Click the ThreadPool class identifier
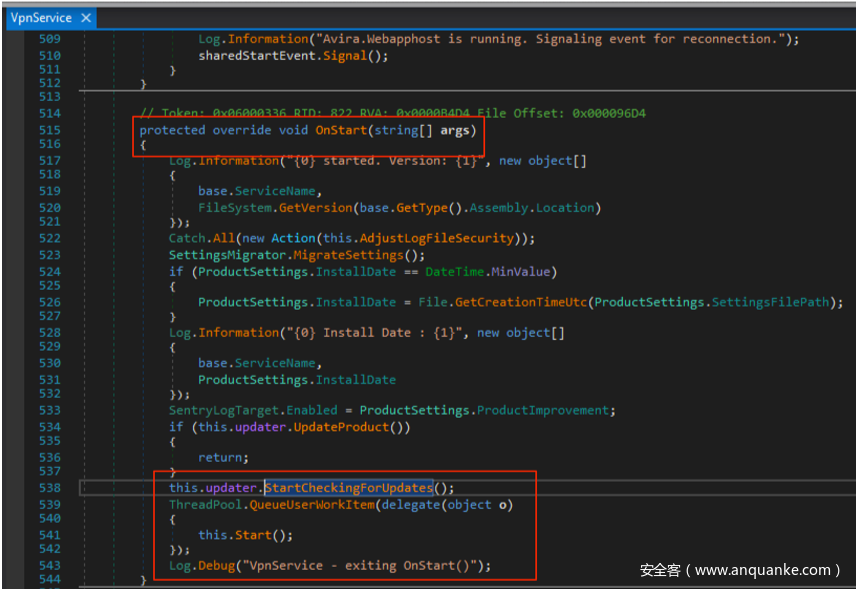 [201, 505]
